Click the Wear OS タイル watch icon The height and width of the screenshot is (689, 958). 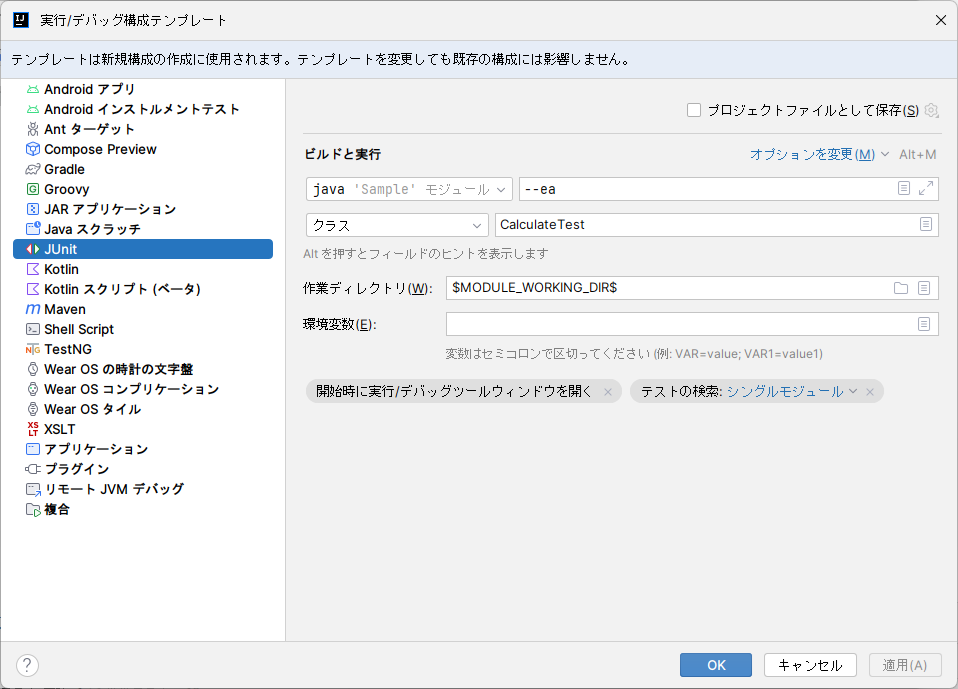click(33, 409)
